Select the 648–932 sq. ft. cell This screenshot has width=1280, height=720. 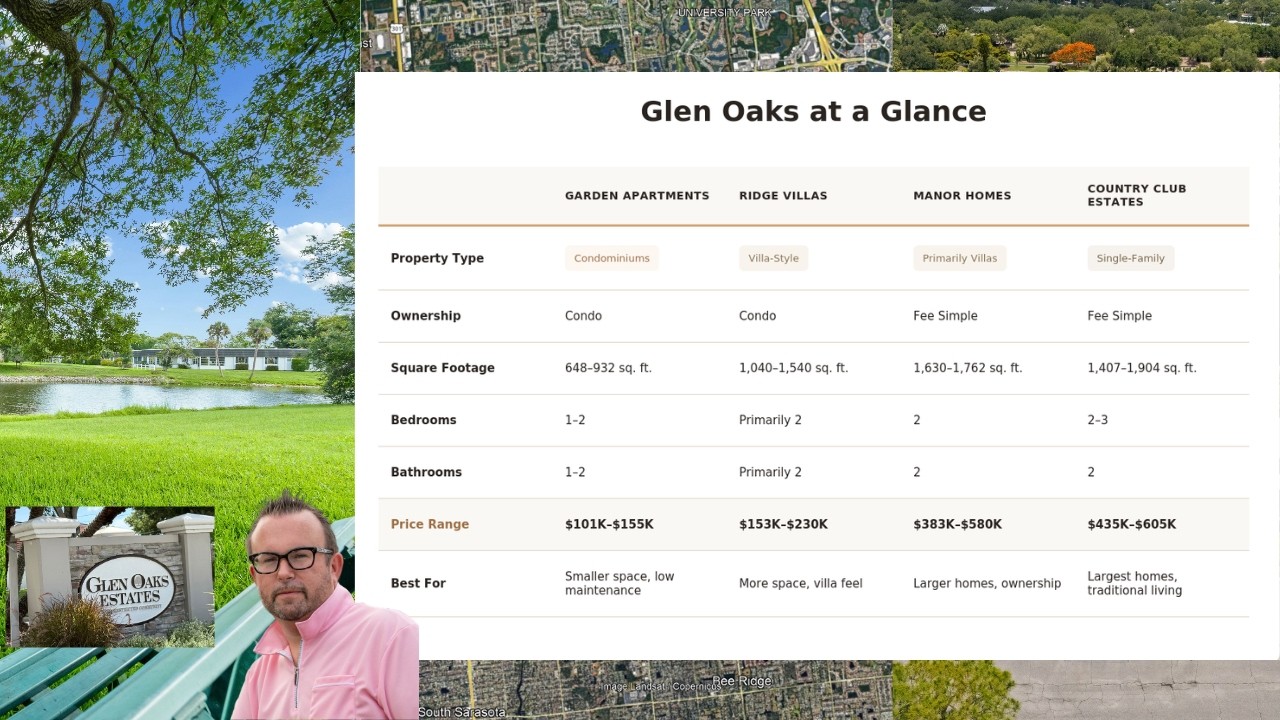[608, 368]
